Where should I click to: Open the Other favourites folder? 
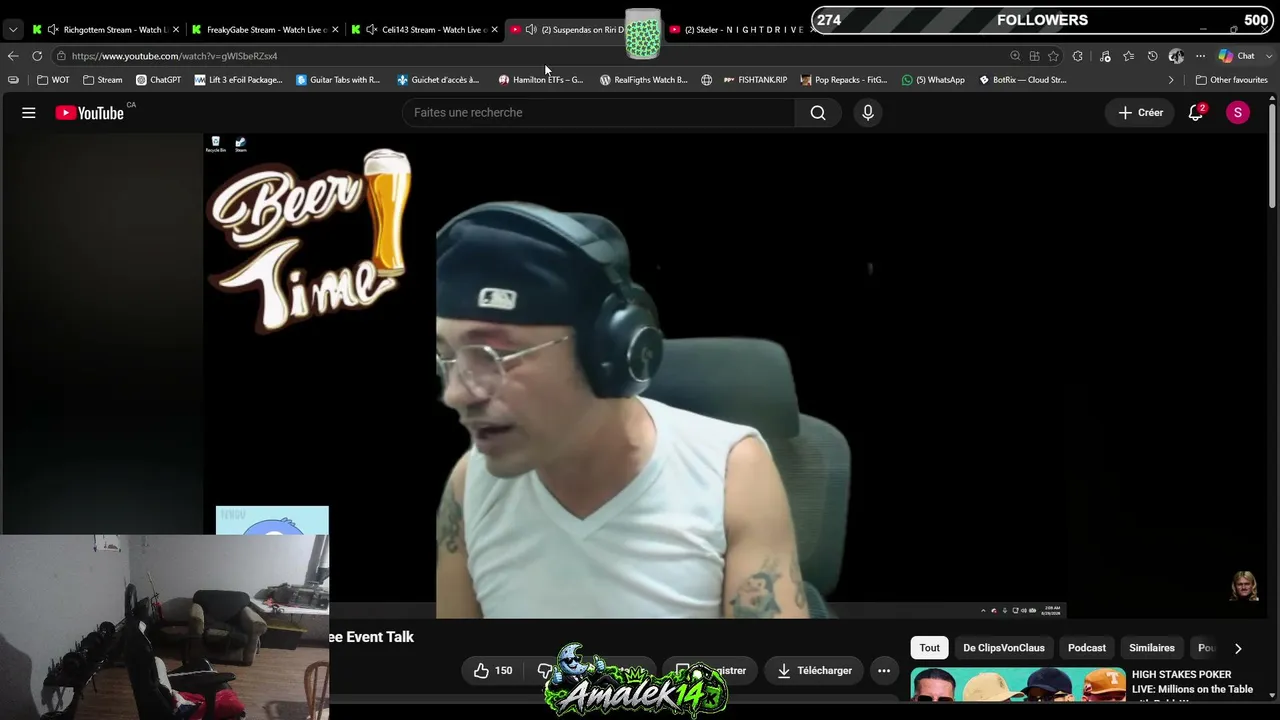point(1232,80)
